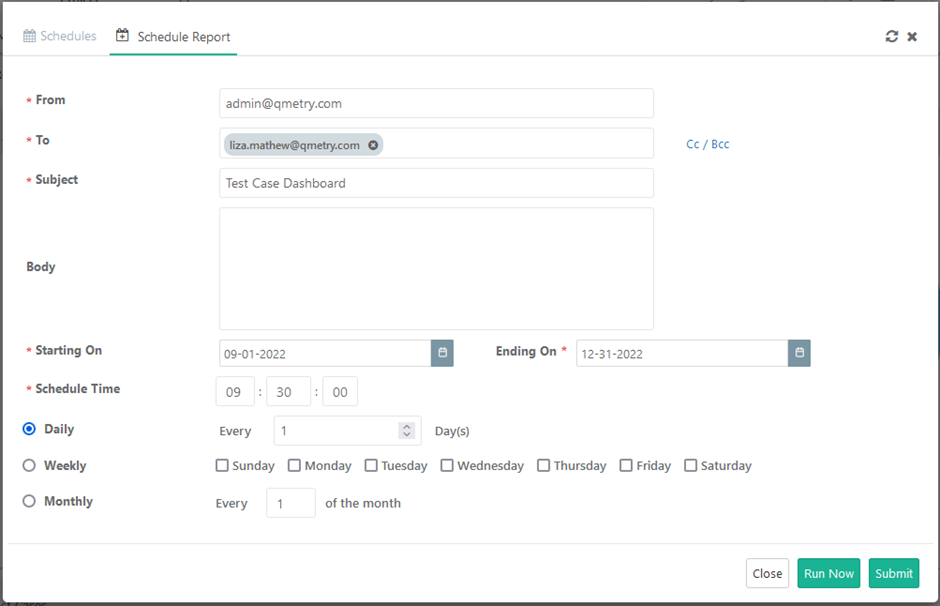
Task: Select the Monthly radio option
Action: coord(29,501)
